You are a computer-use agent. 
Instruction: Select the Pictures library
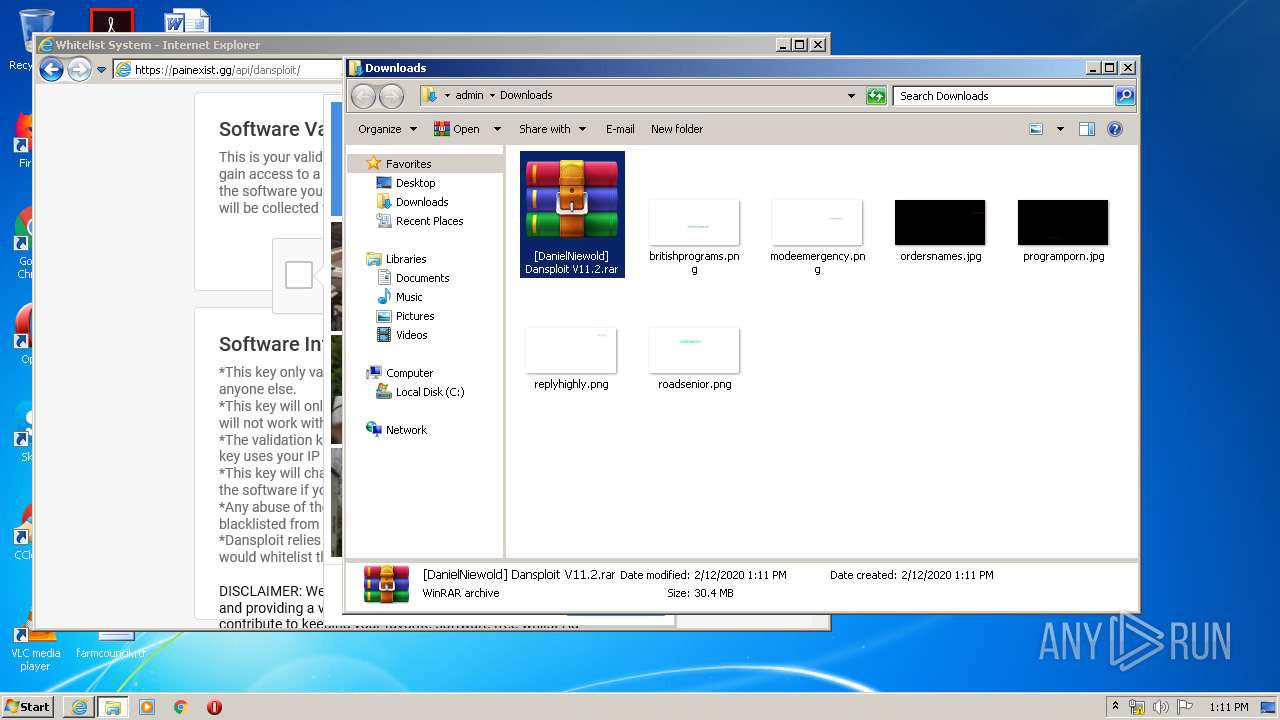coord(415,316)
